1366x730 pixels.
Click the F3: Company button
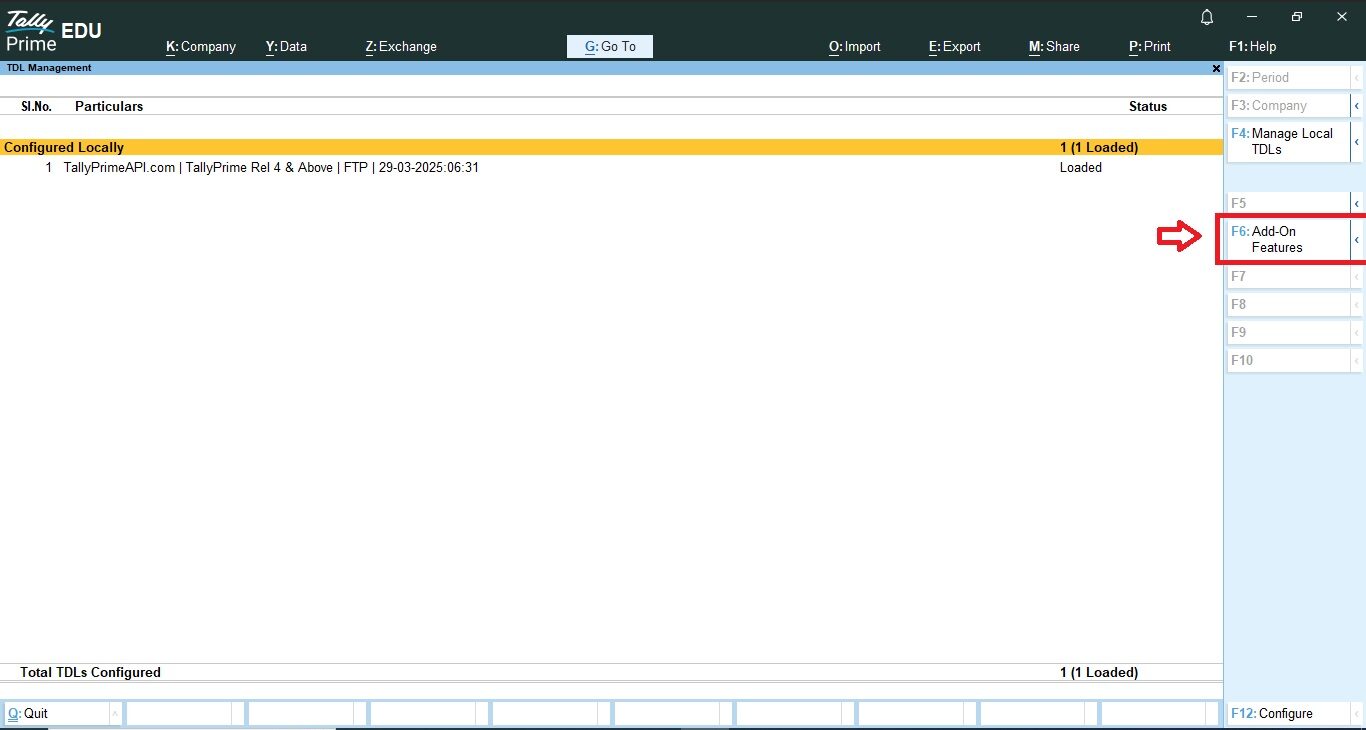(x=1289, y=105)
